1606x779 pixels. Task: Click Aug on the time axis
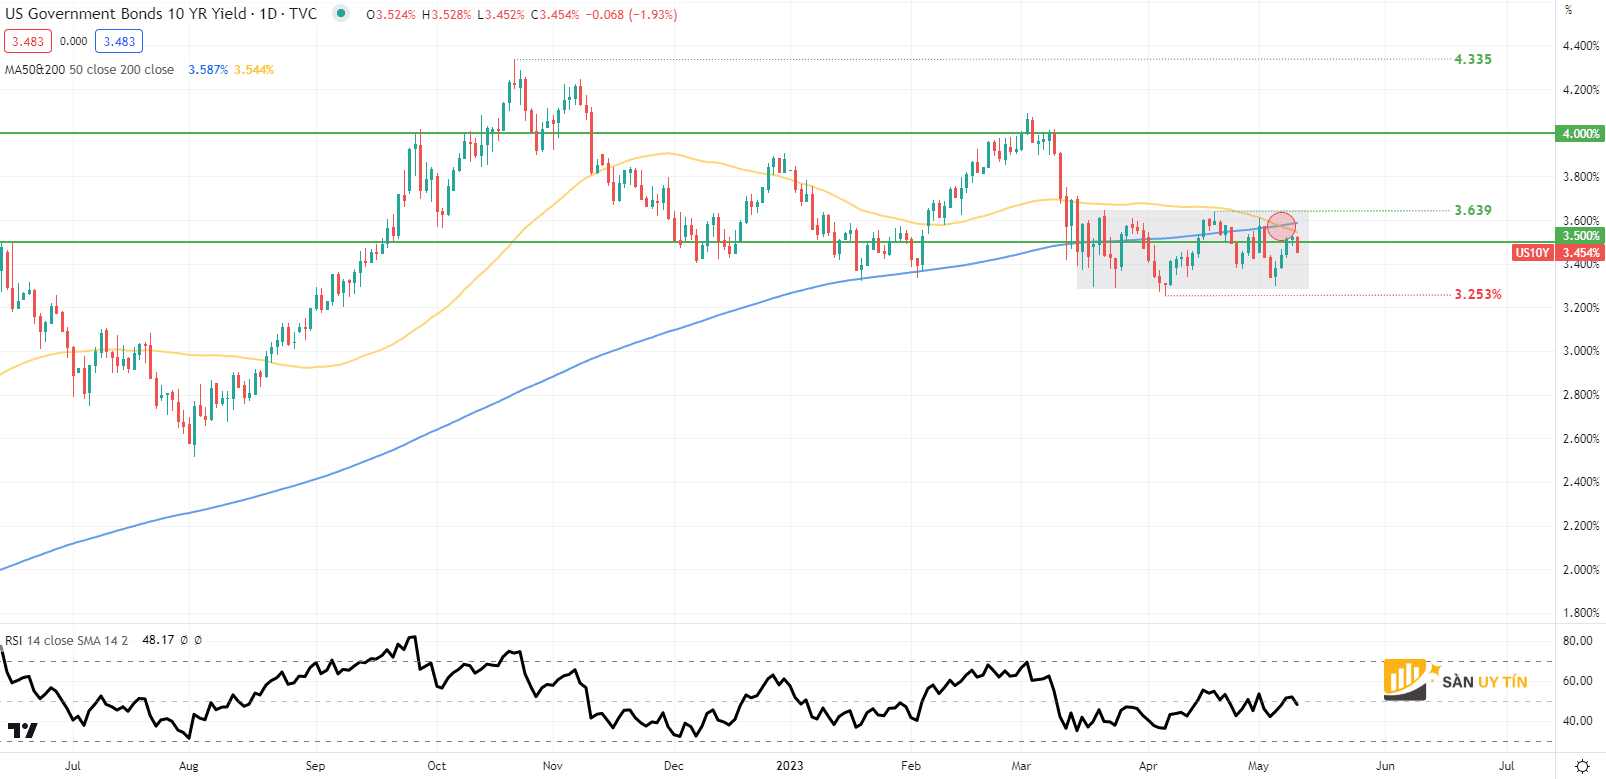(188, 766)
